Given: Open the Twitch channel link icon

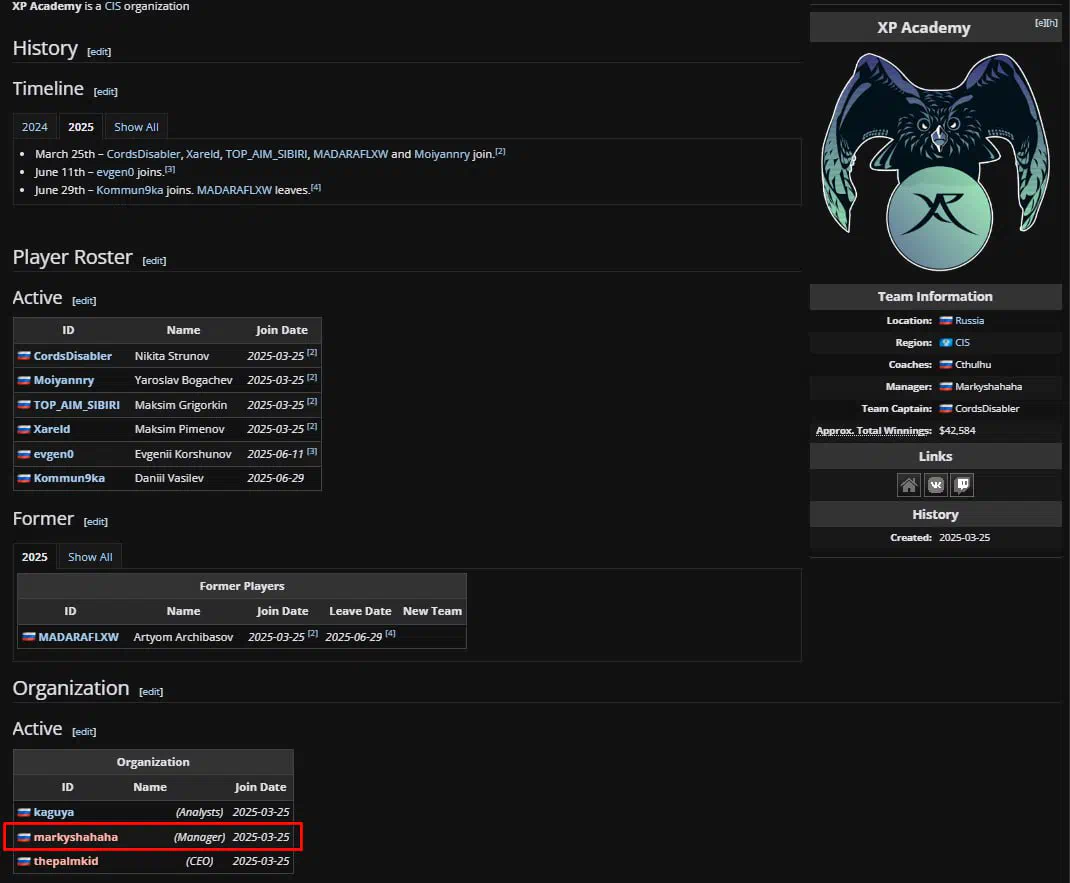Looking at the screenshot, I should [x=962, y=485].
